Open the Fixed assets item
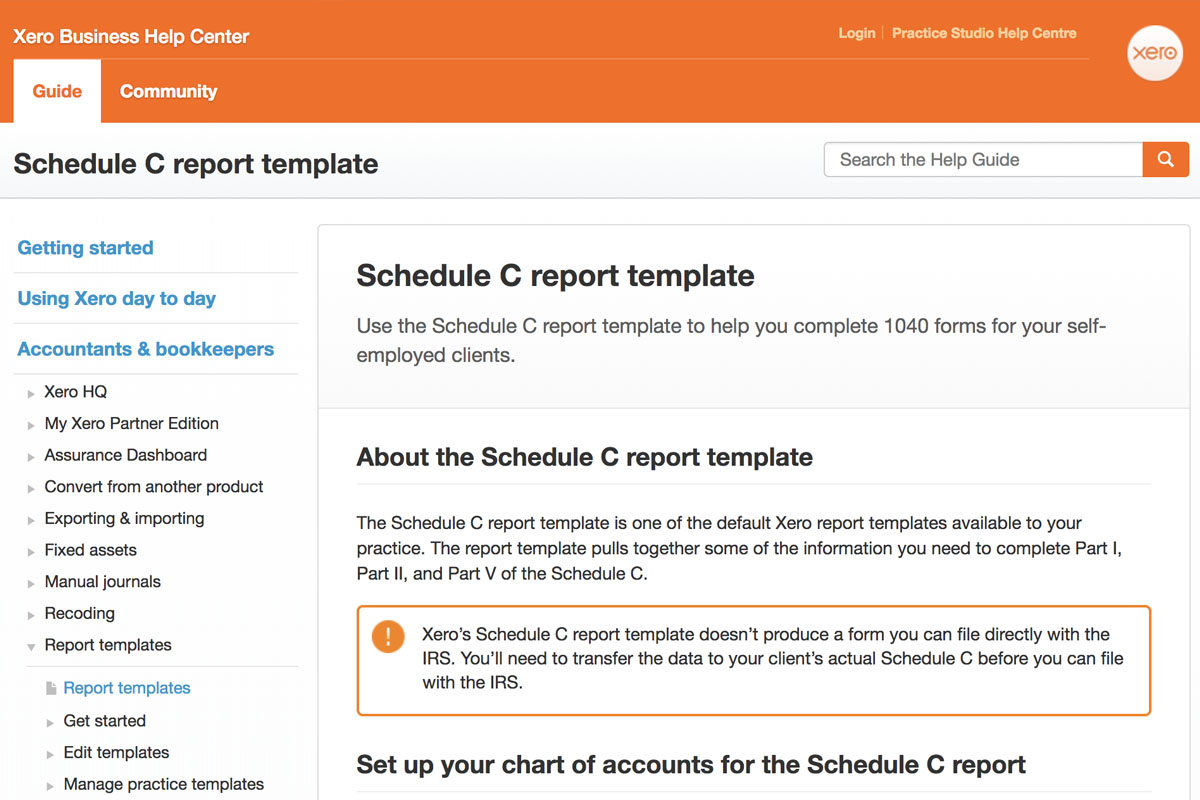Screen dimensions: 1200x800 click(90, 550)
